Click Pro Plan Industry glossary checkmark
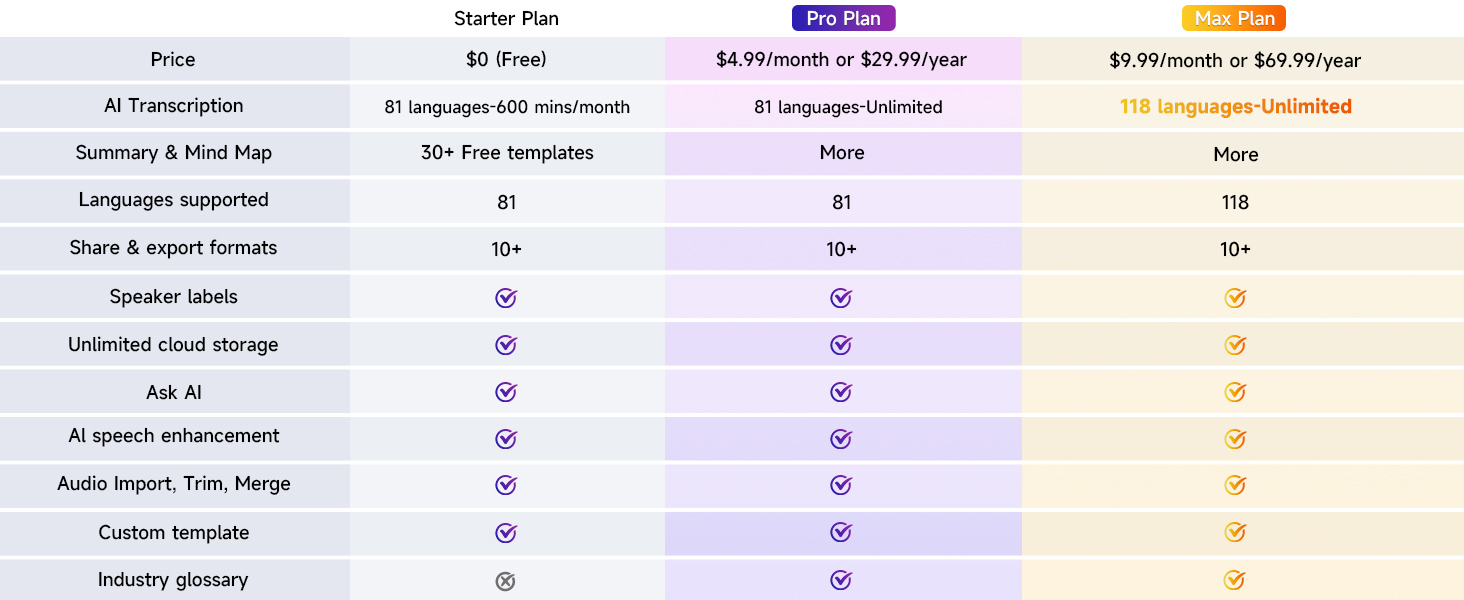The height and width of the screenshot is (600, 1464). (841, 580)
